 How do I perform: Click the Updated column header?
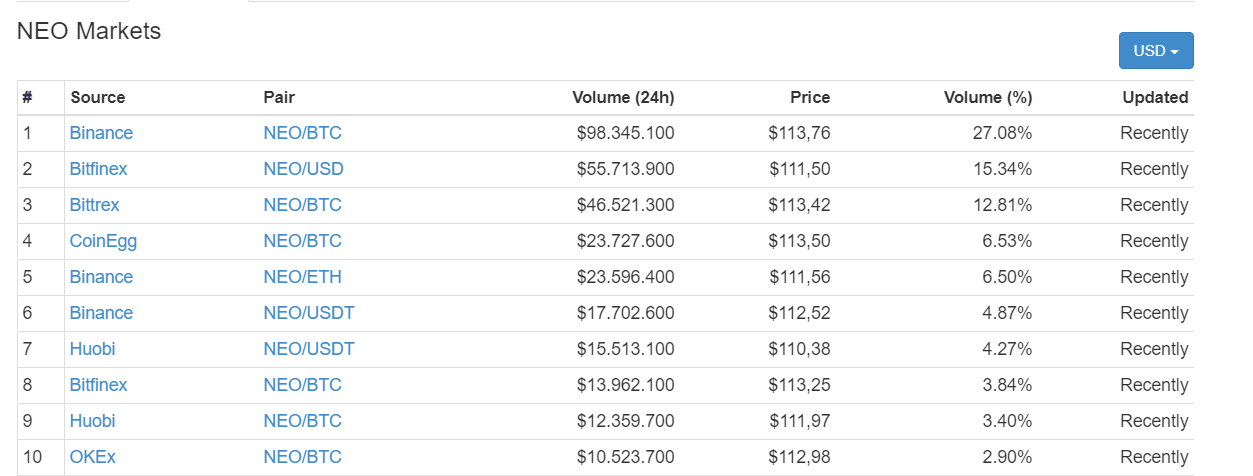1155,97
